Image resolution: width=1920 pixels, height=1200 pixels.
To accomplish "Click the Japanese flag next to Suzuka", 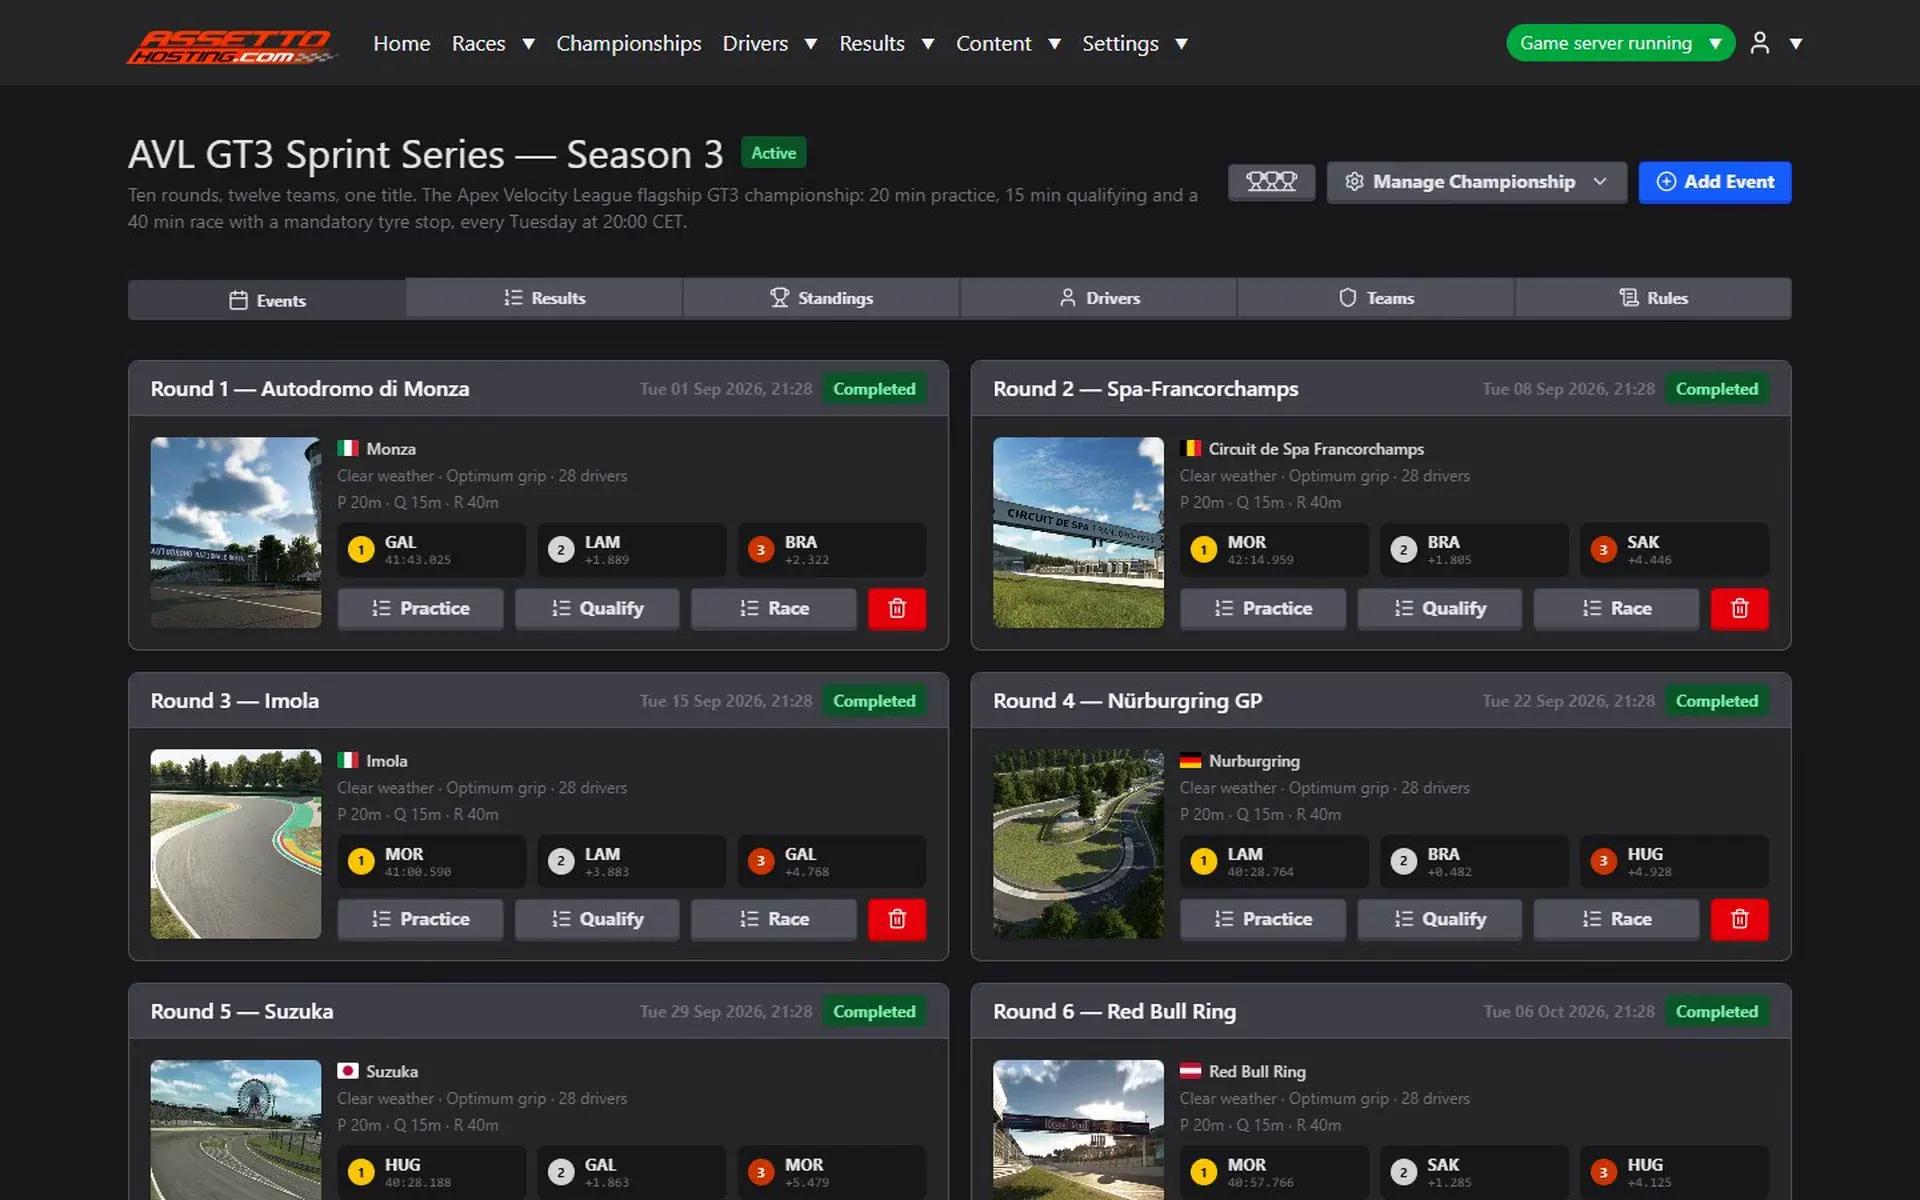I will coord(348,1071).
